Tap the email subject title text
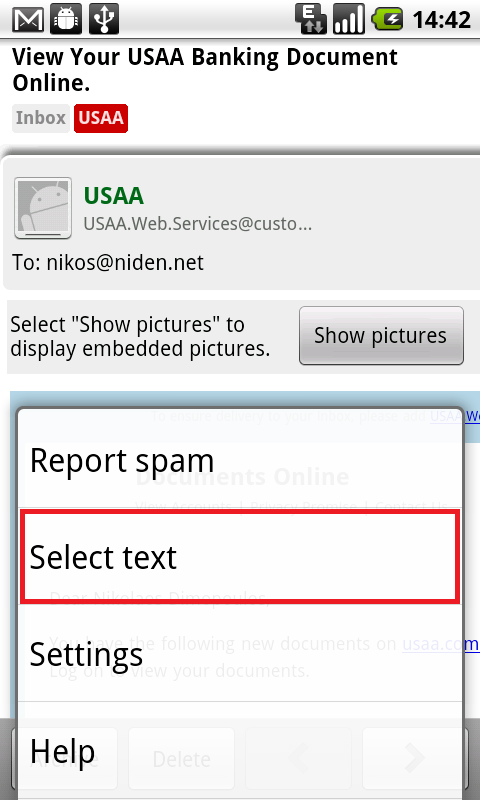Image resolution: width=480 pixels, height=800 pixels. pos(205,69)
